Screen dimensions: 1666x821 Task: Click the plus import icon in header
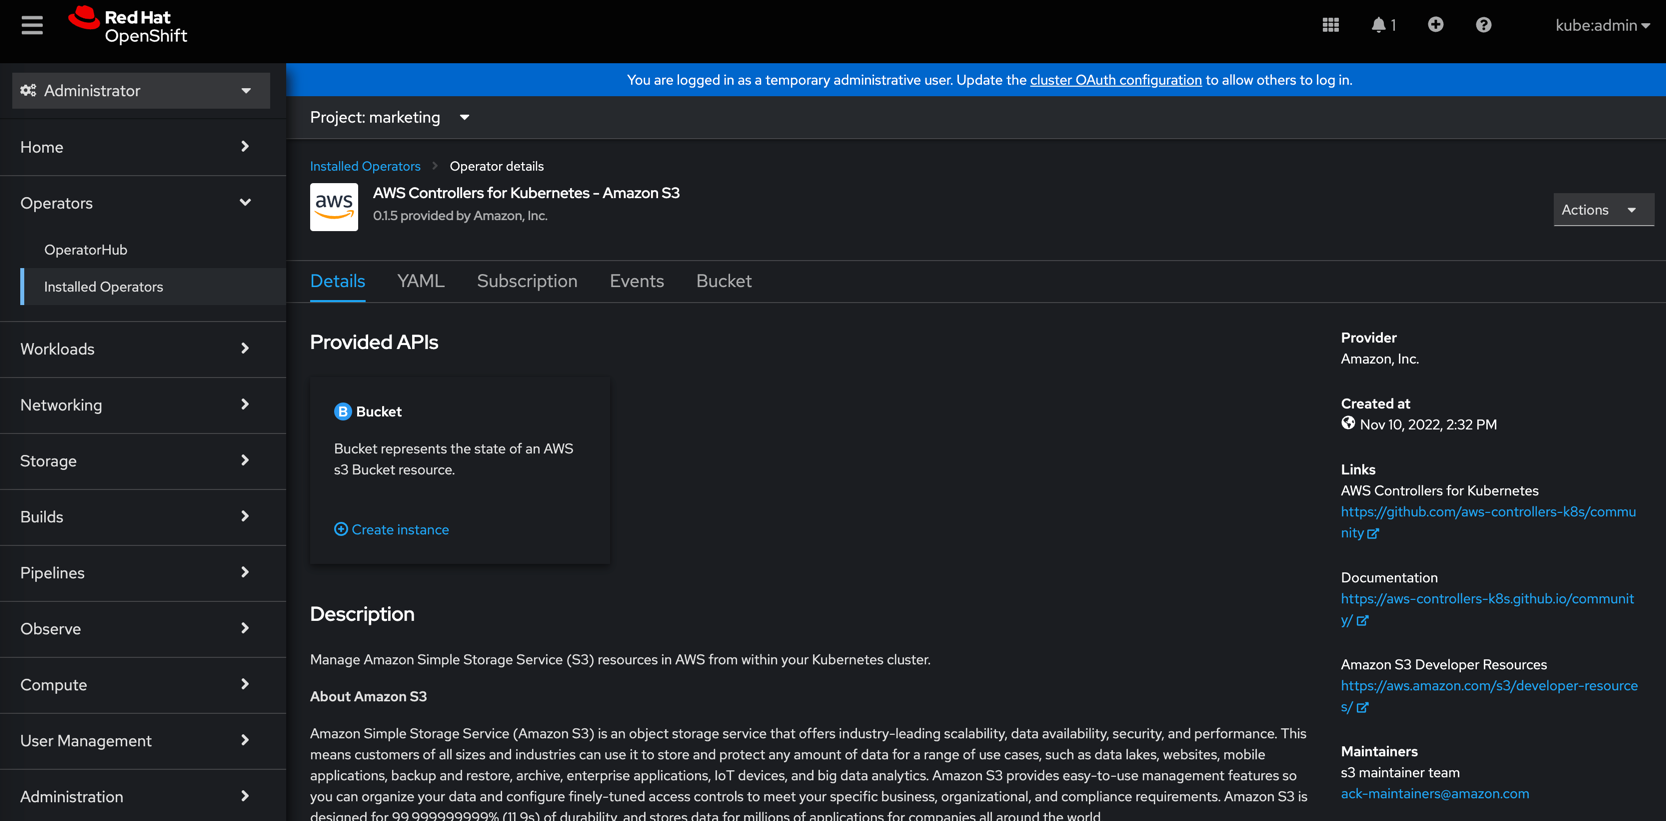click(x=1435, y=25)
